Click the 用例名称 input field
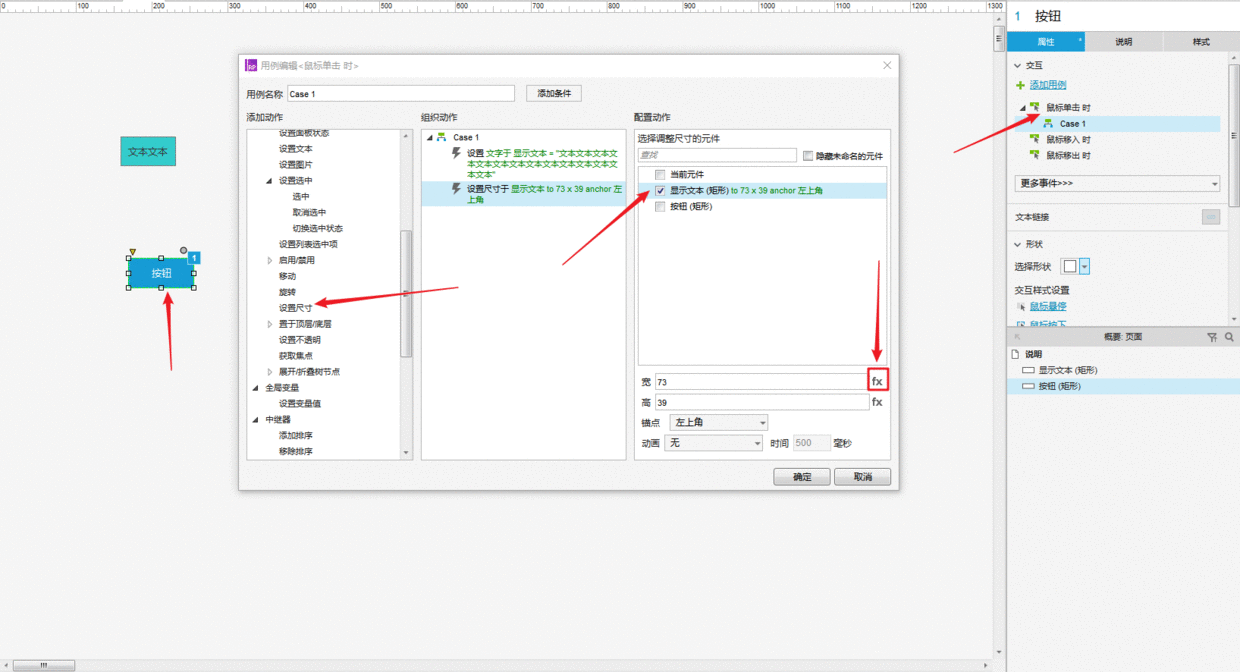The height and width of the screenshot is (672, 1240). pyautogui.click(x=400, y=94)
